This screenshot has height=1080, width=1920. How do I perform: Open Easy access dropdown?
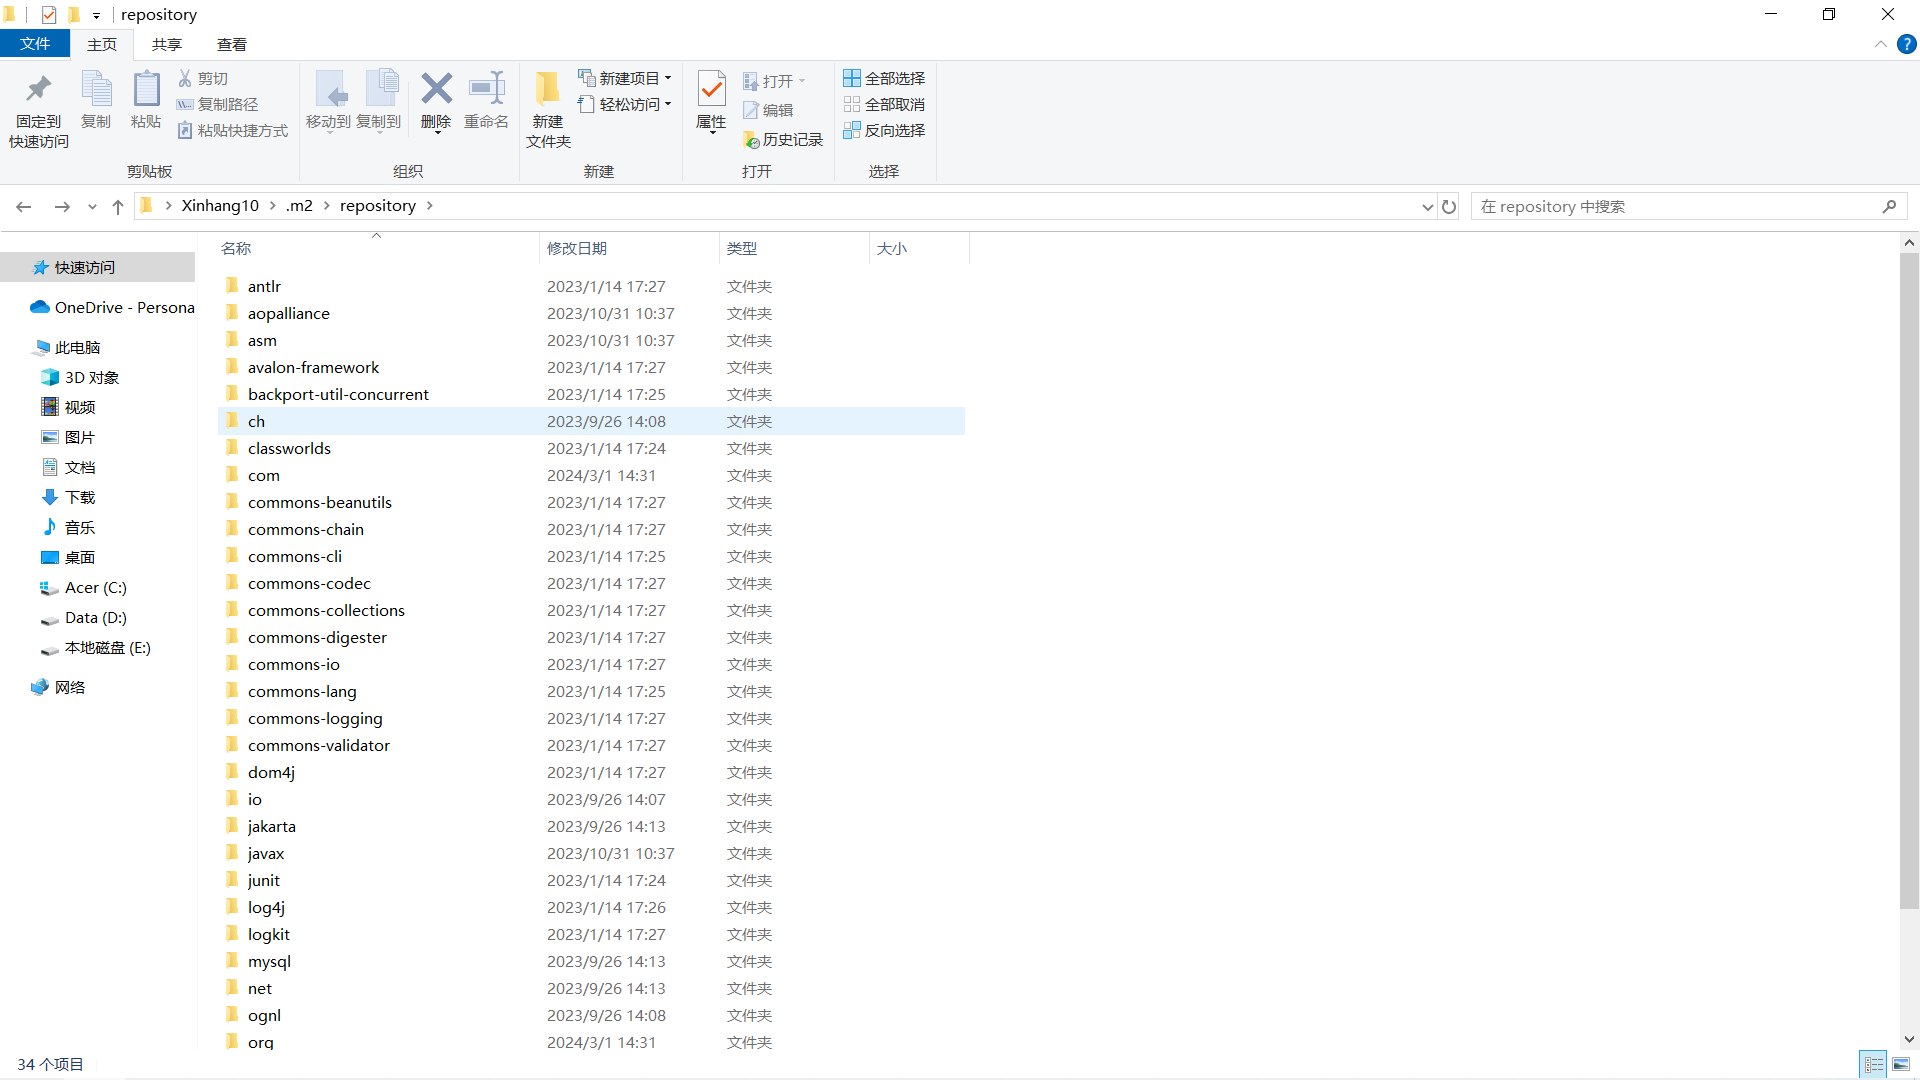coord(625,104)
